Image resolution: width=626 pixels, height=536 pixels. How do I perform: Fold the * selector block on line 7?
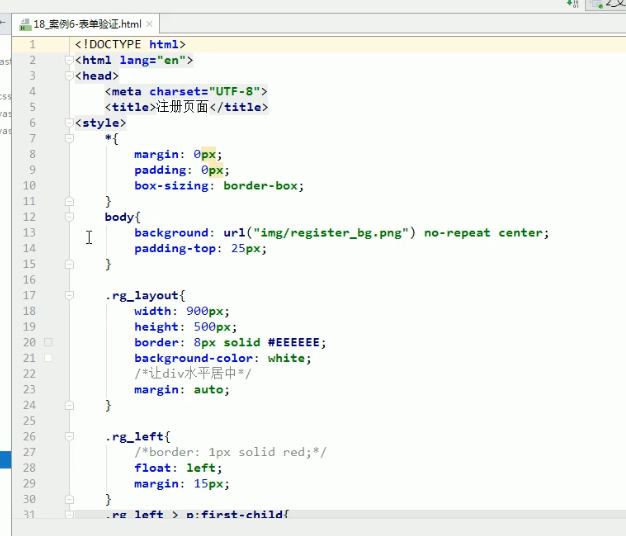[x=69, y=138]
